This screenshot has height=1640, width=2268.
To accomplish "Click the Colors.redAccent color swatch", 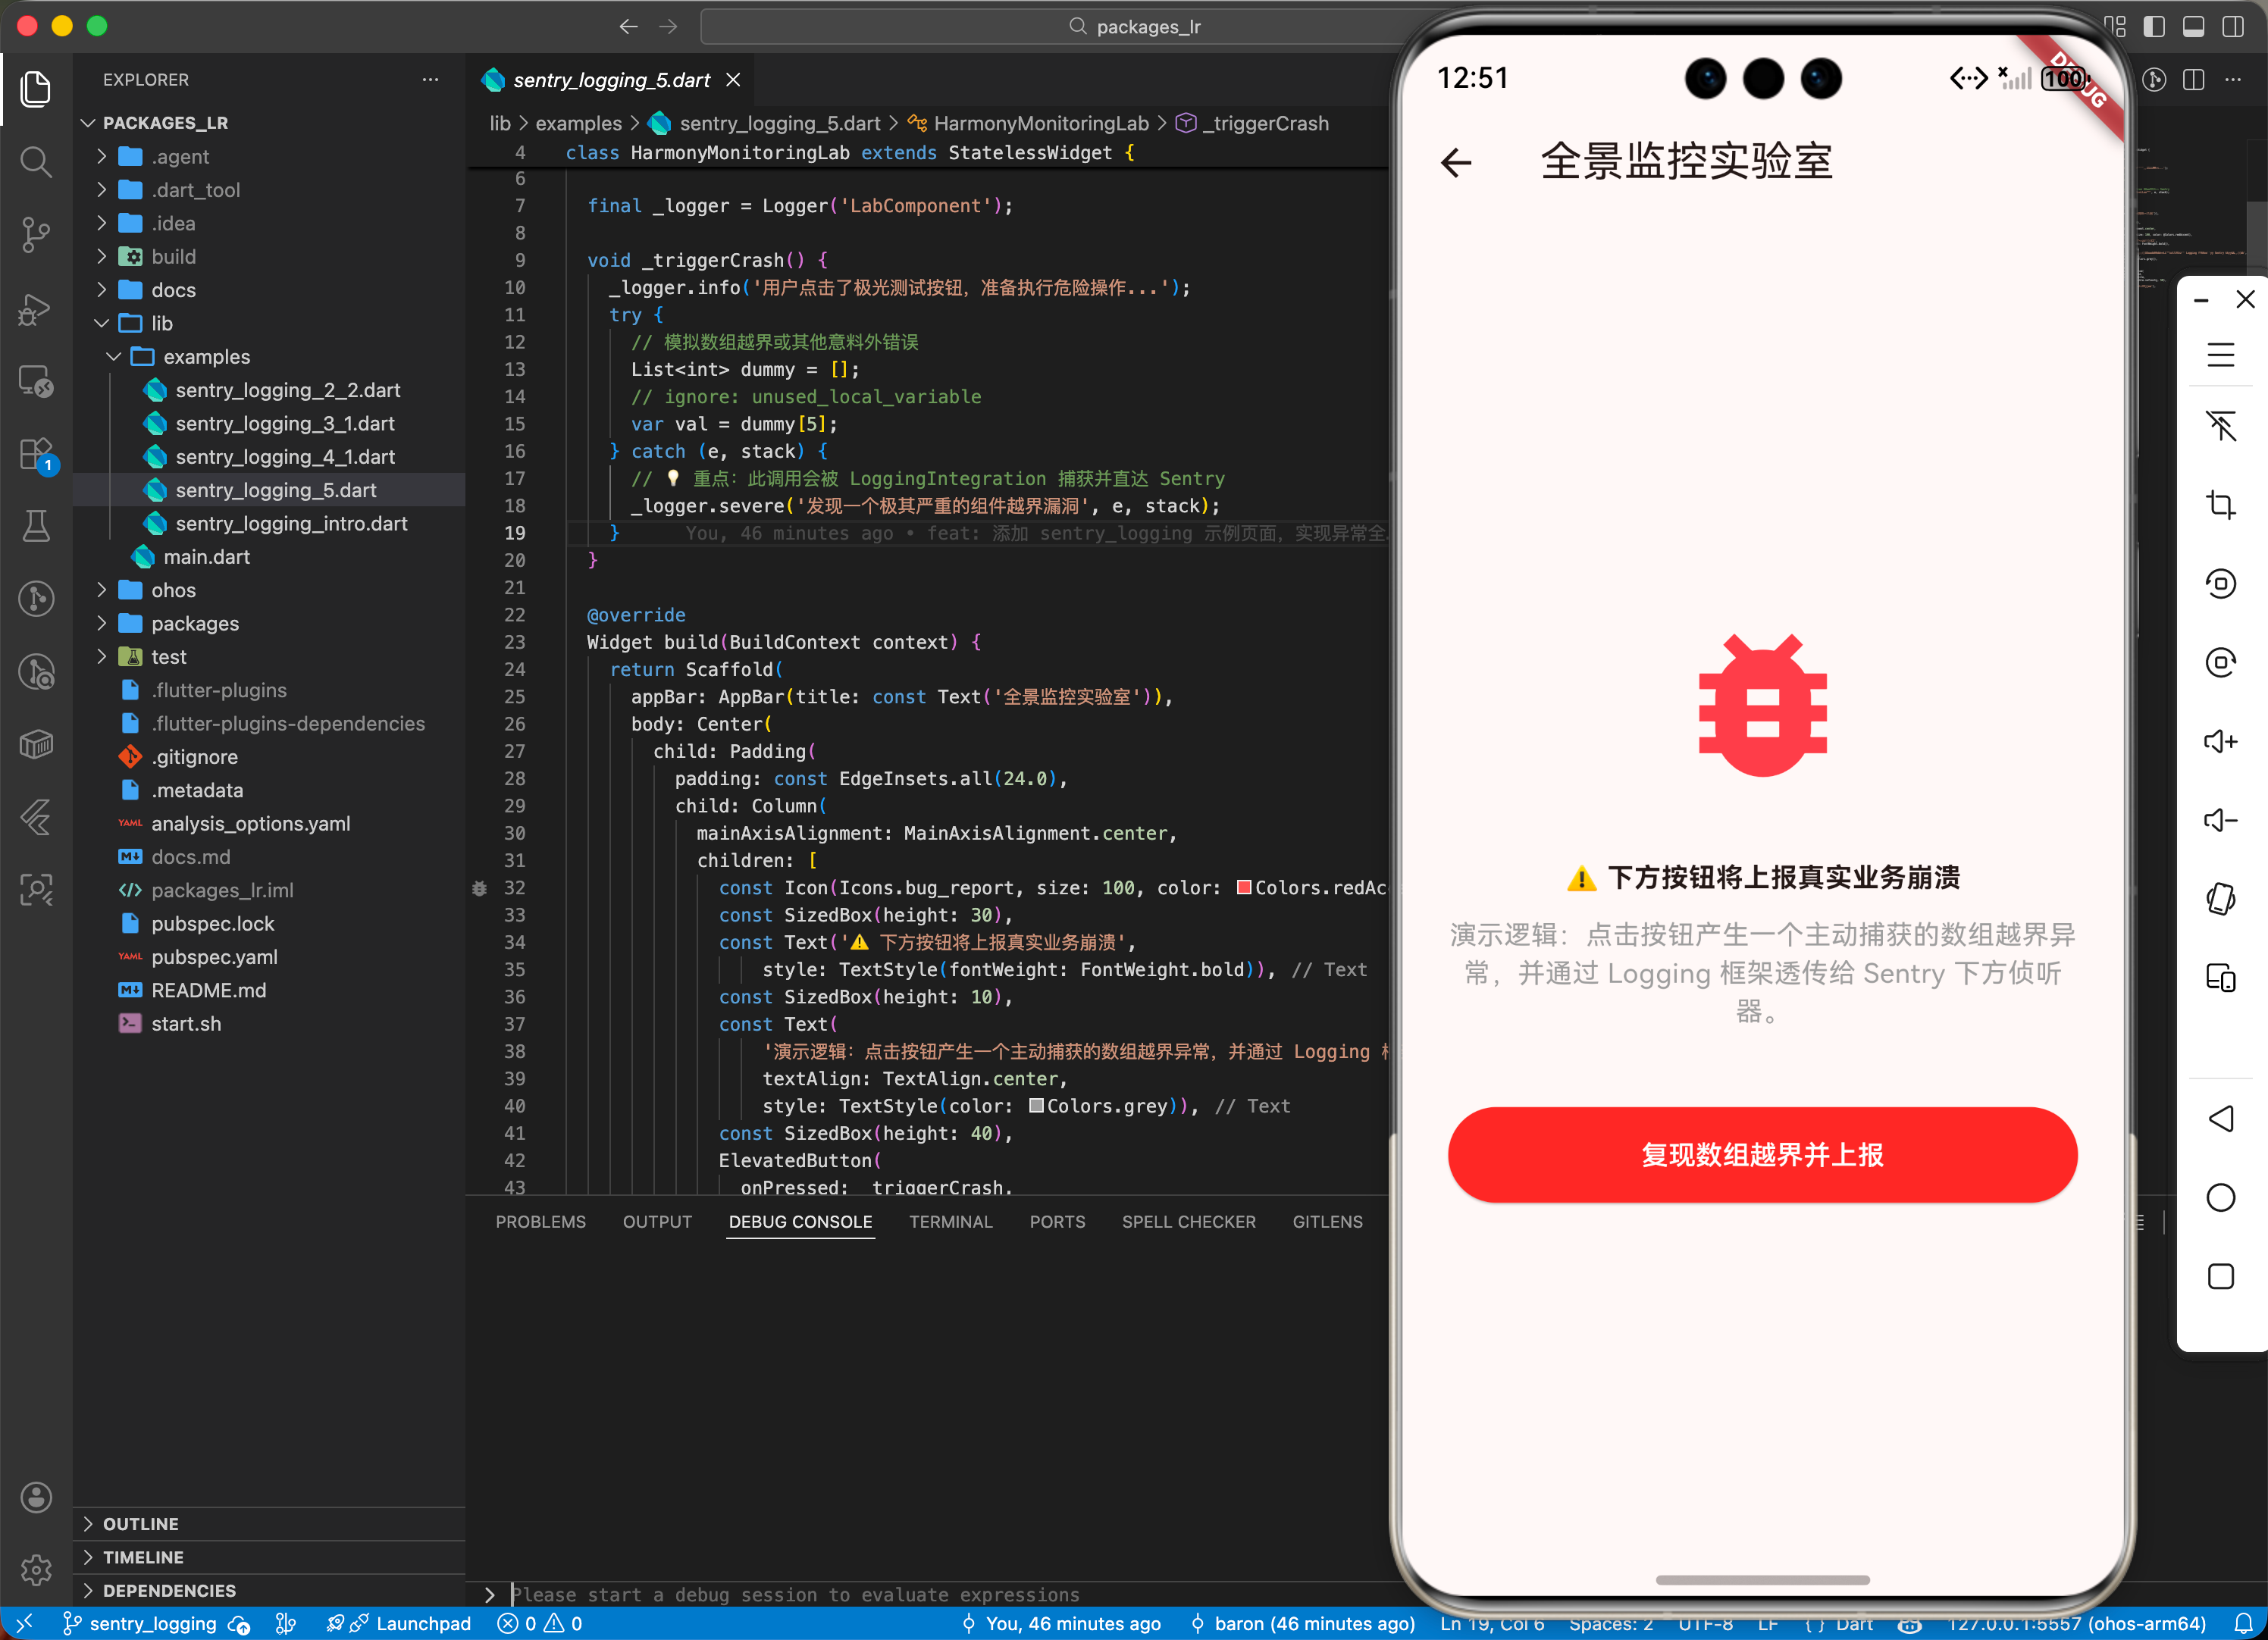I will pyautogui.click(x=1244, y=888).
